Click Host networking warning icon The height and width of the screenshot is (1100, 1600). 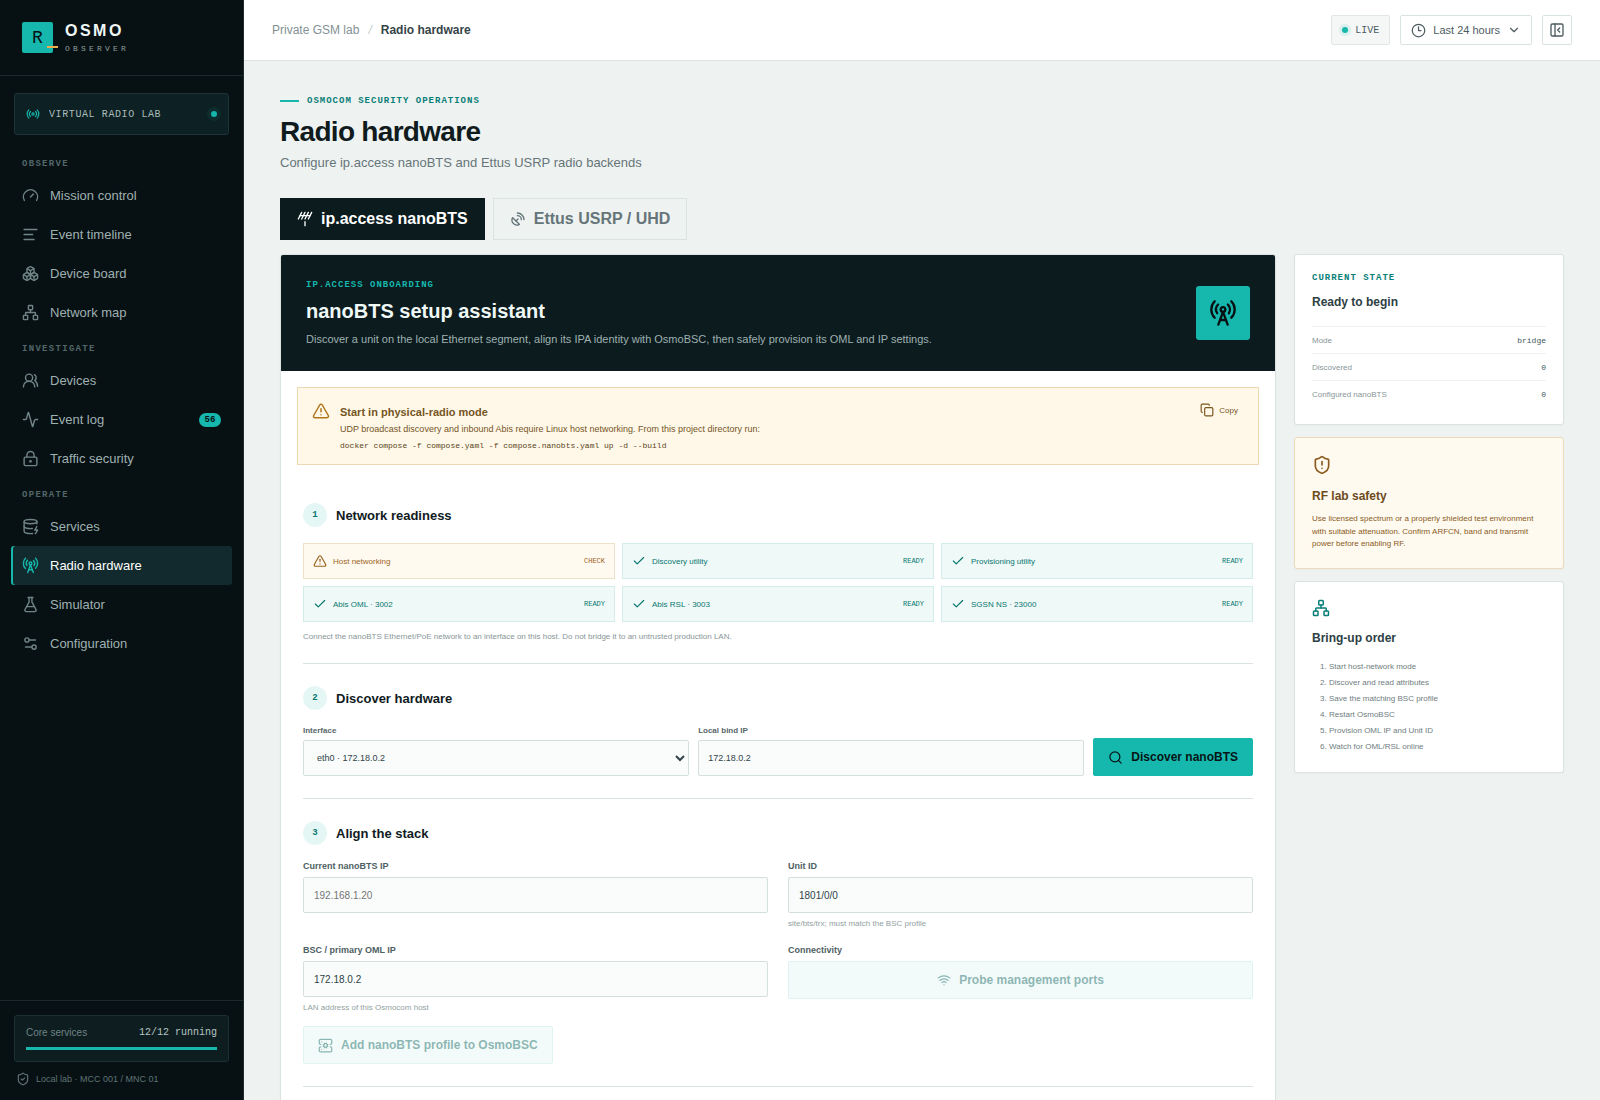tap(320, 561)
